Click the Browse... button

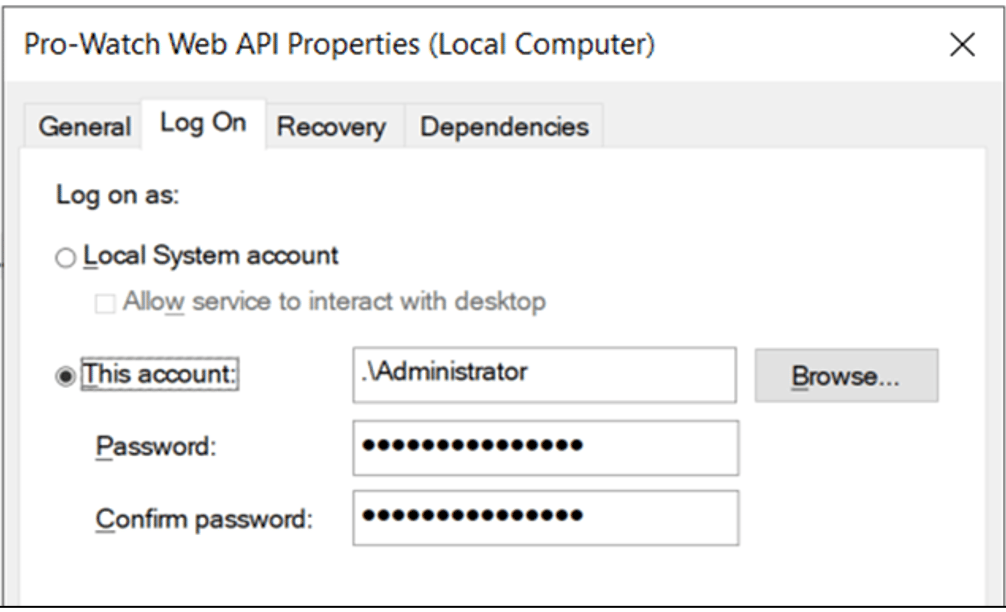(846, 375)
